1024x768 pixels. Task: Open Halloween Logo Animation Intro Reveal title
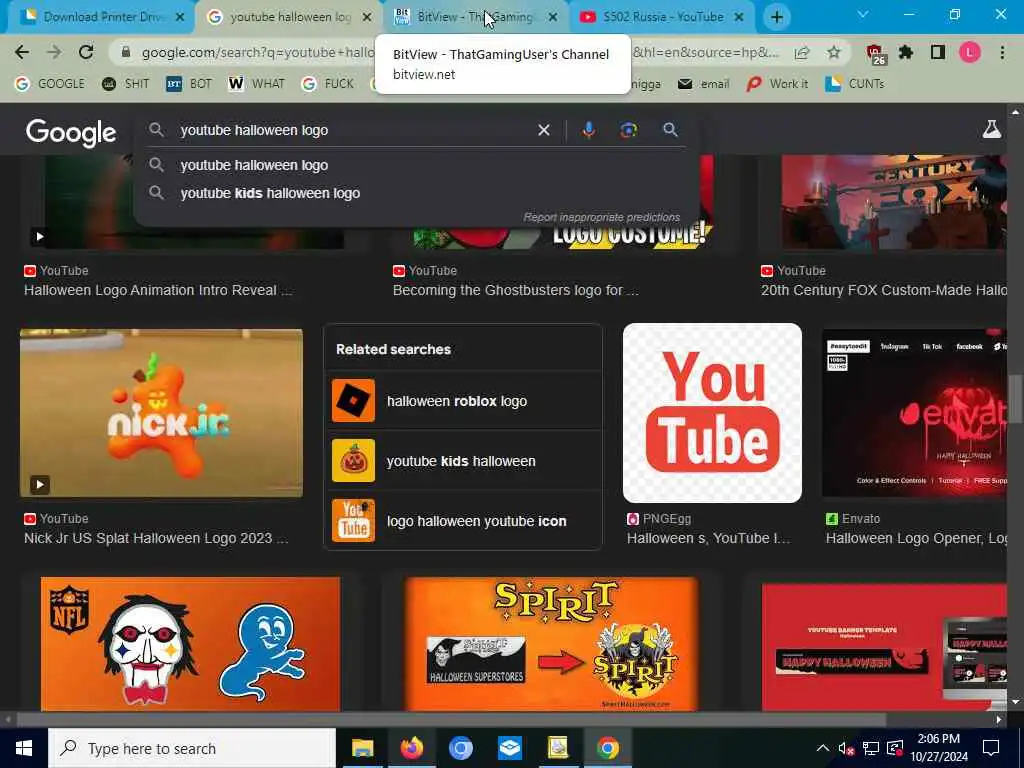click(158, 290)
